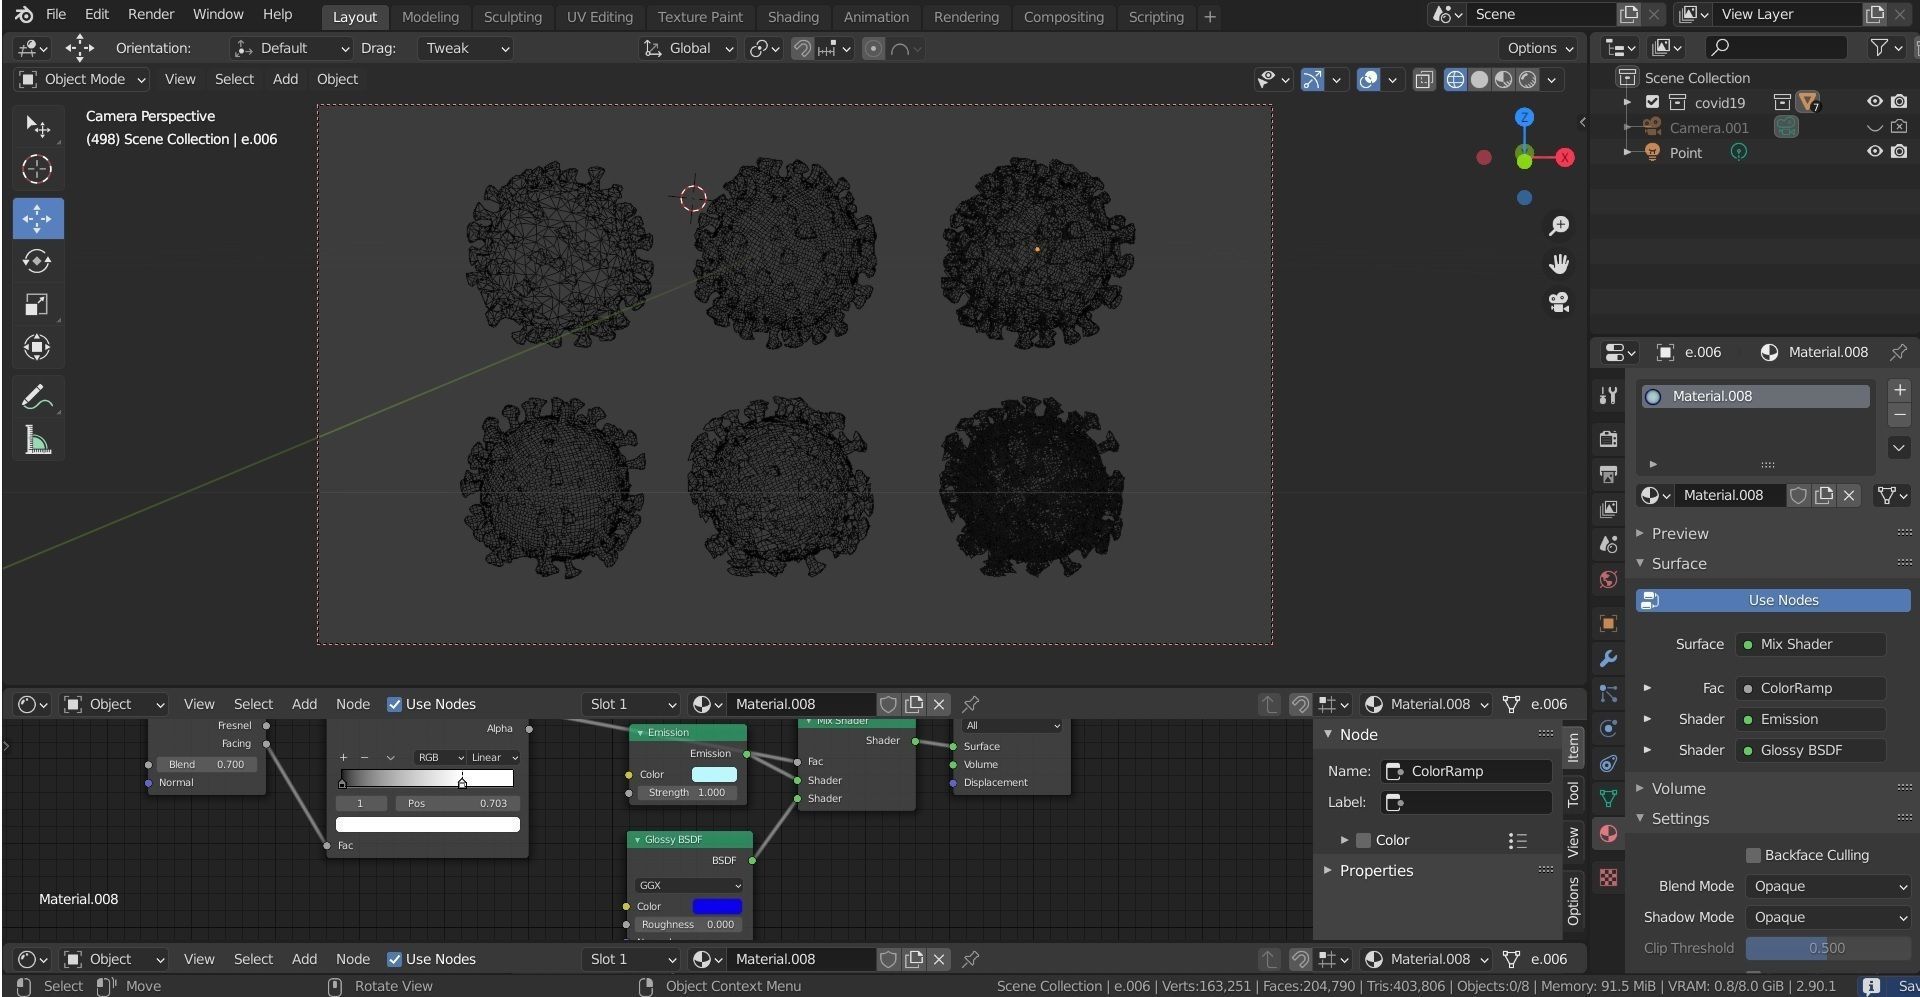The height and width of the screenshot is (997, 1920).
Task: Open the Render properties tab
Action: tap(1608, 438)
